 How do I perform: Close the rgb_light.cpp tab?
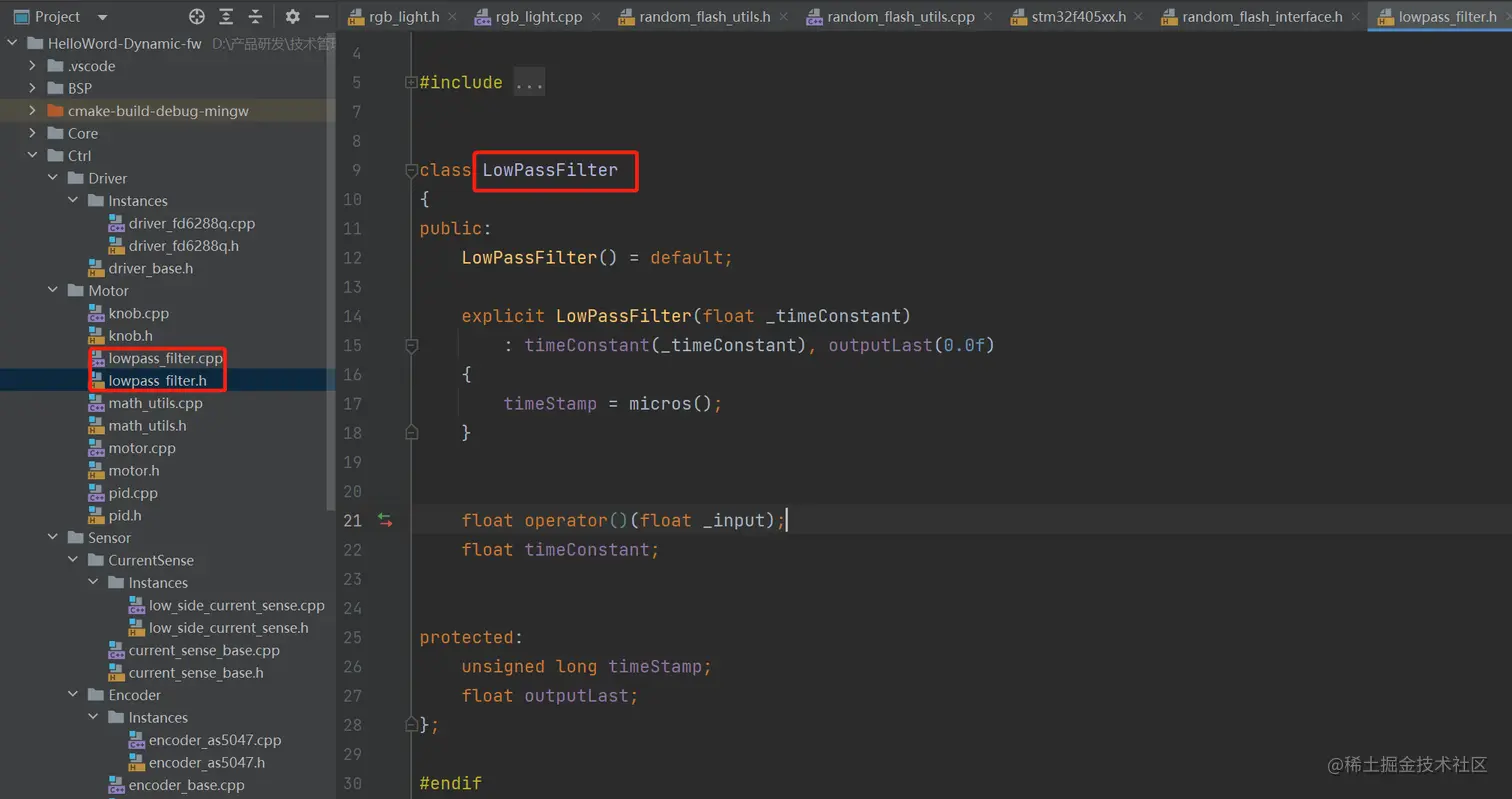595,16
